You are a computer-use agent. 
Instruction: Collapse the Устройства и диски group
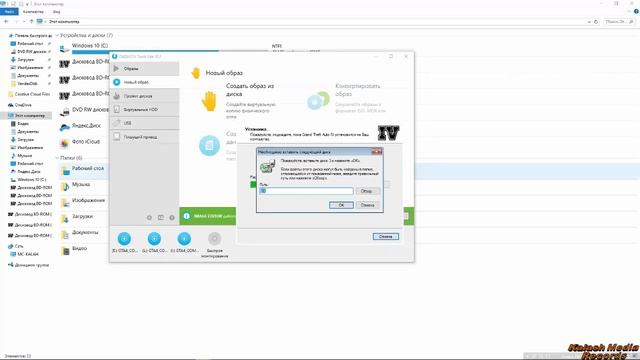pos(57,36)
